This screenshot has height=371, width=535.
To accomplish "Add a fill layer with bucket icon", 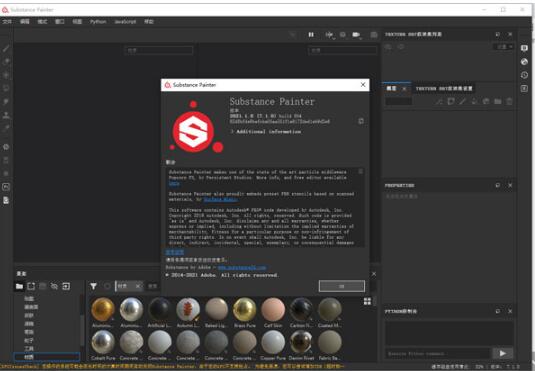I will (474, 101).
